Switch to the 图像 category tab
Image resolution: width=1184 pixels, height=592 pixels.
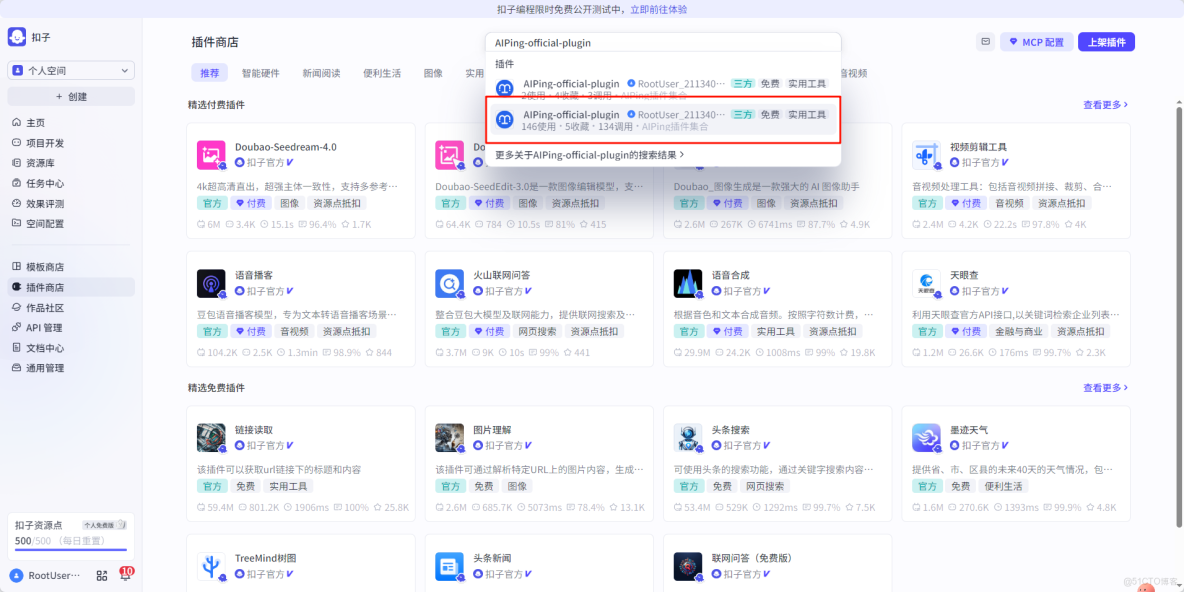pyautogui.click(x=434, y=72)
